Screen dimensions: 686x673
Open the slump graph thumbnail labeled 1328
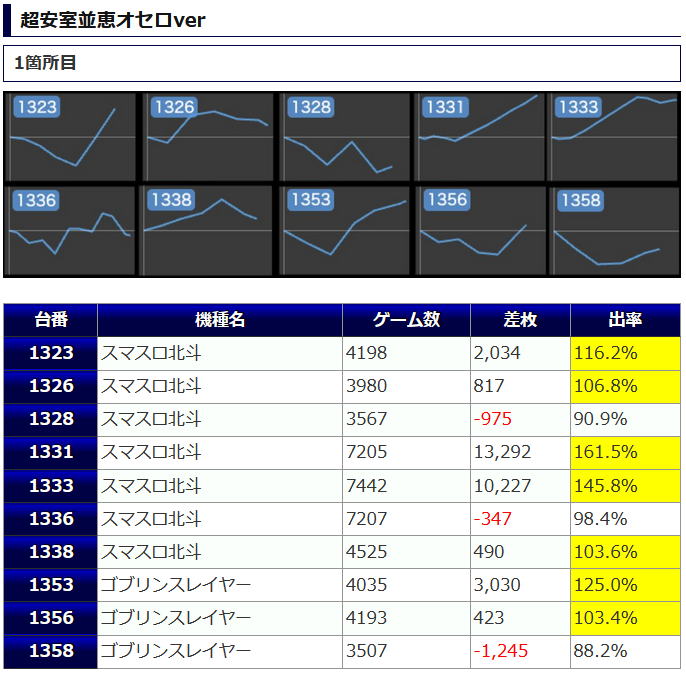point(346,137)
